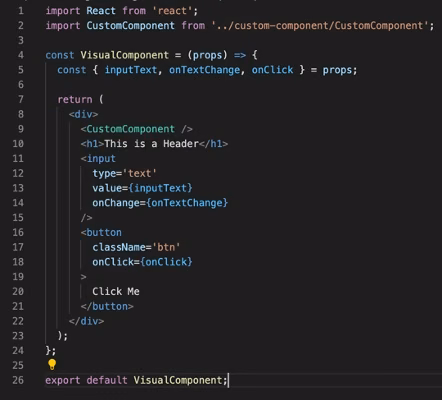Click the lightbulb quick-fix icon

point(52,364)
